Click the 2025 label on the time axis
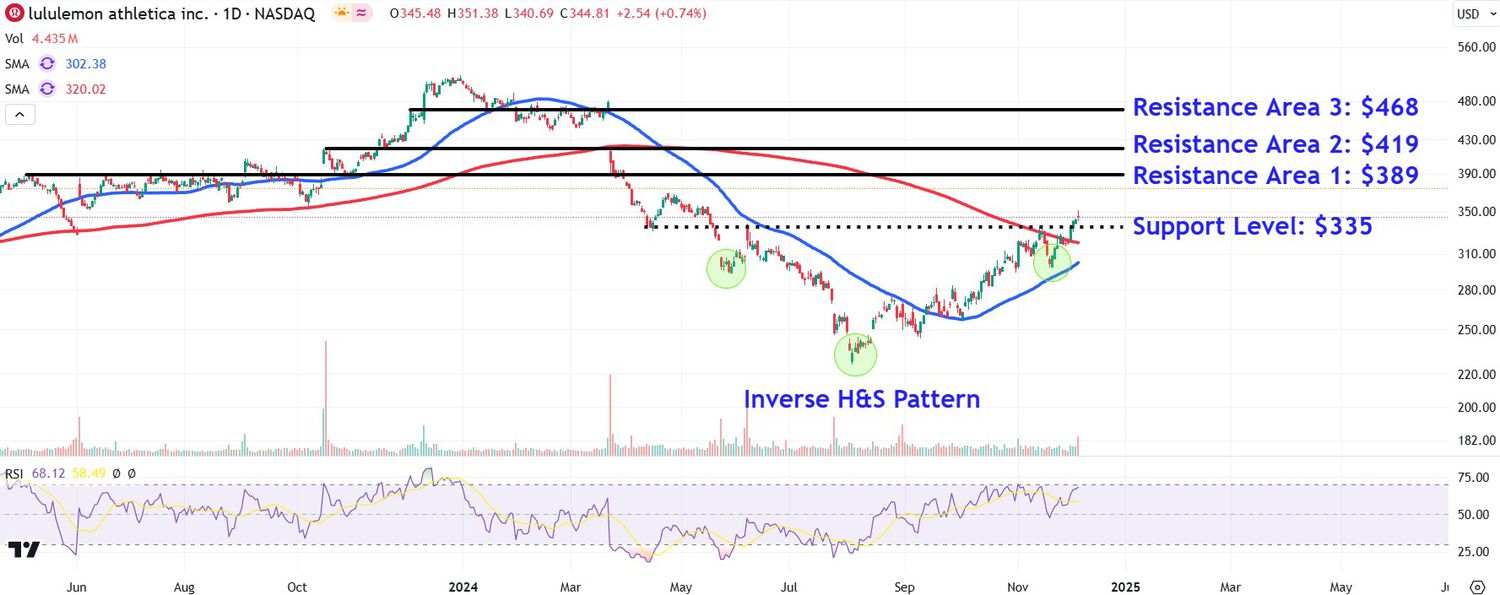The image size is (1500, 595). click(1125, 586)
